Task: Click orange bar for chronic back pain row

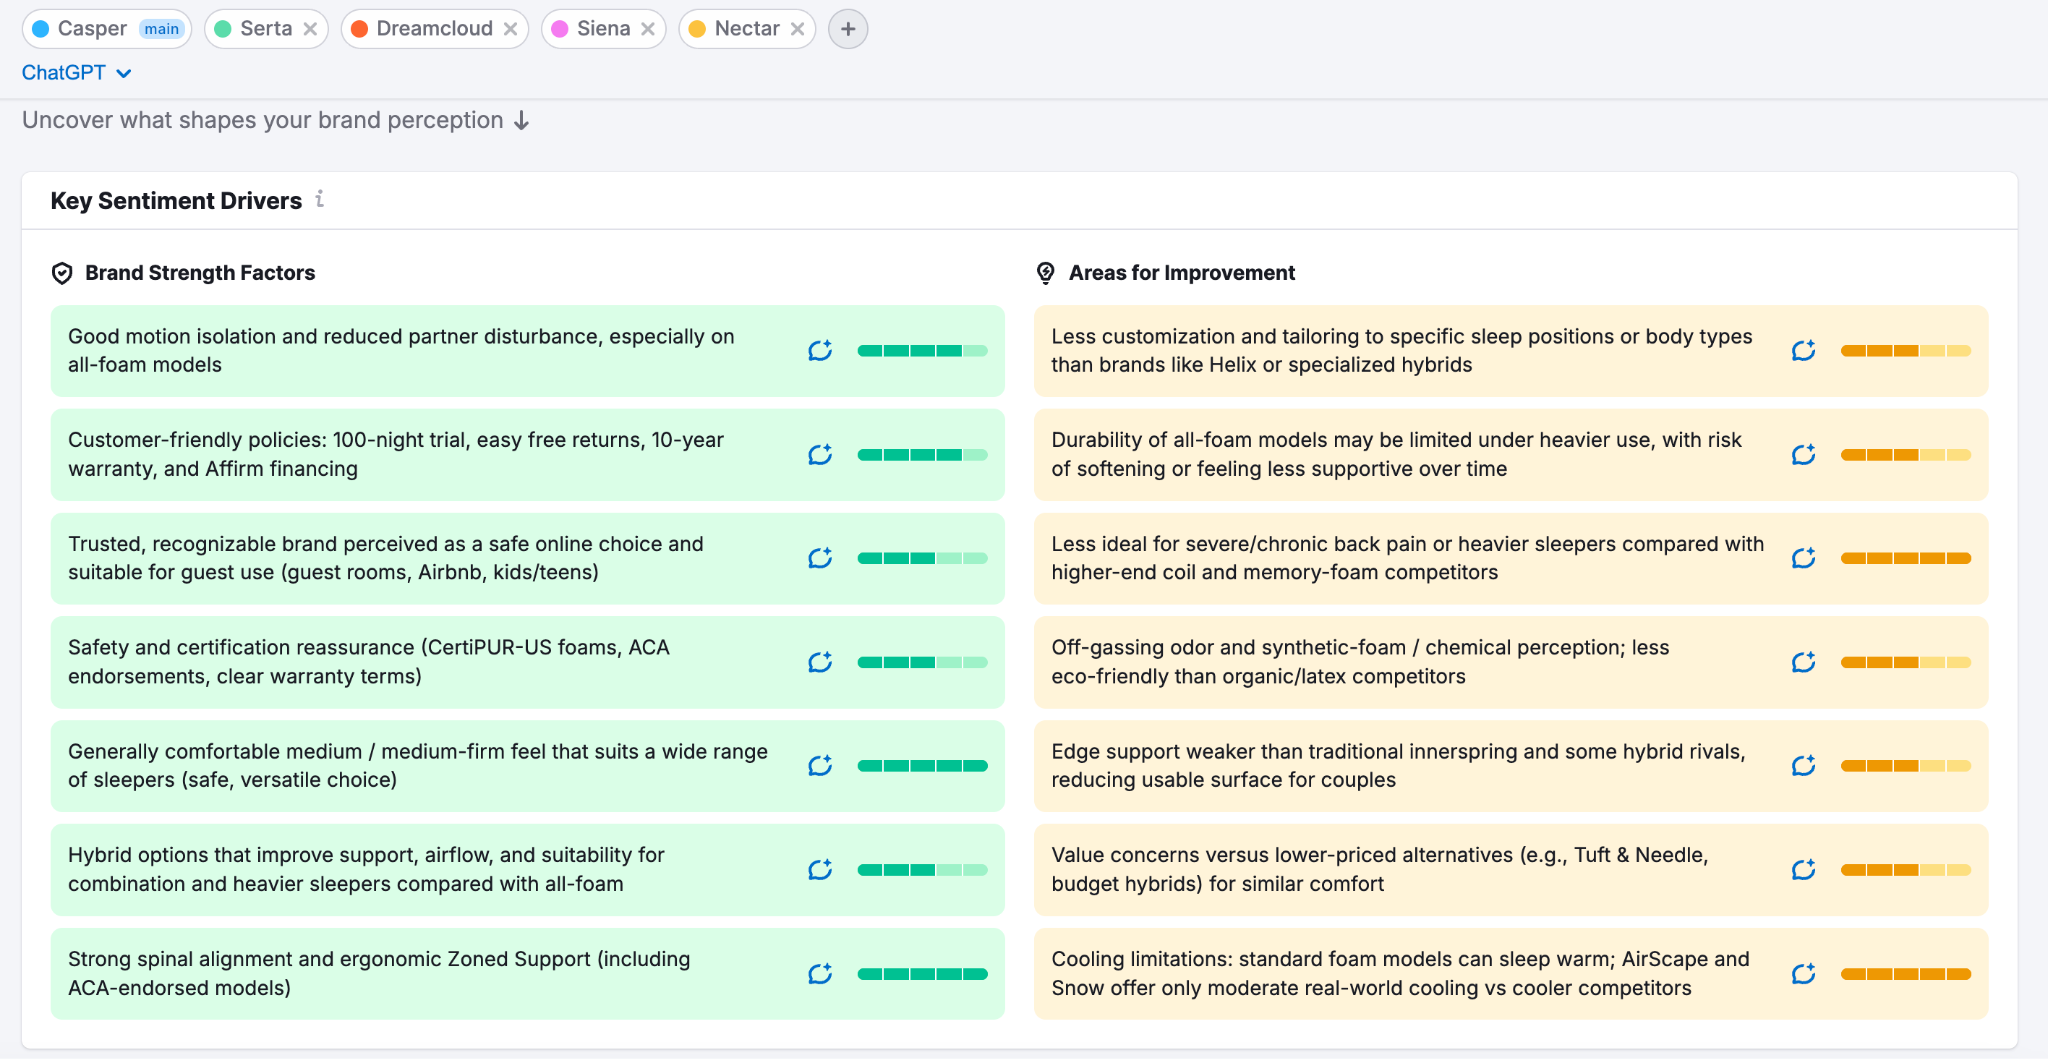Action: 1906,558
